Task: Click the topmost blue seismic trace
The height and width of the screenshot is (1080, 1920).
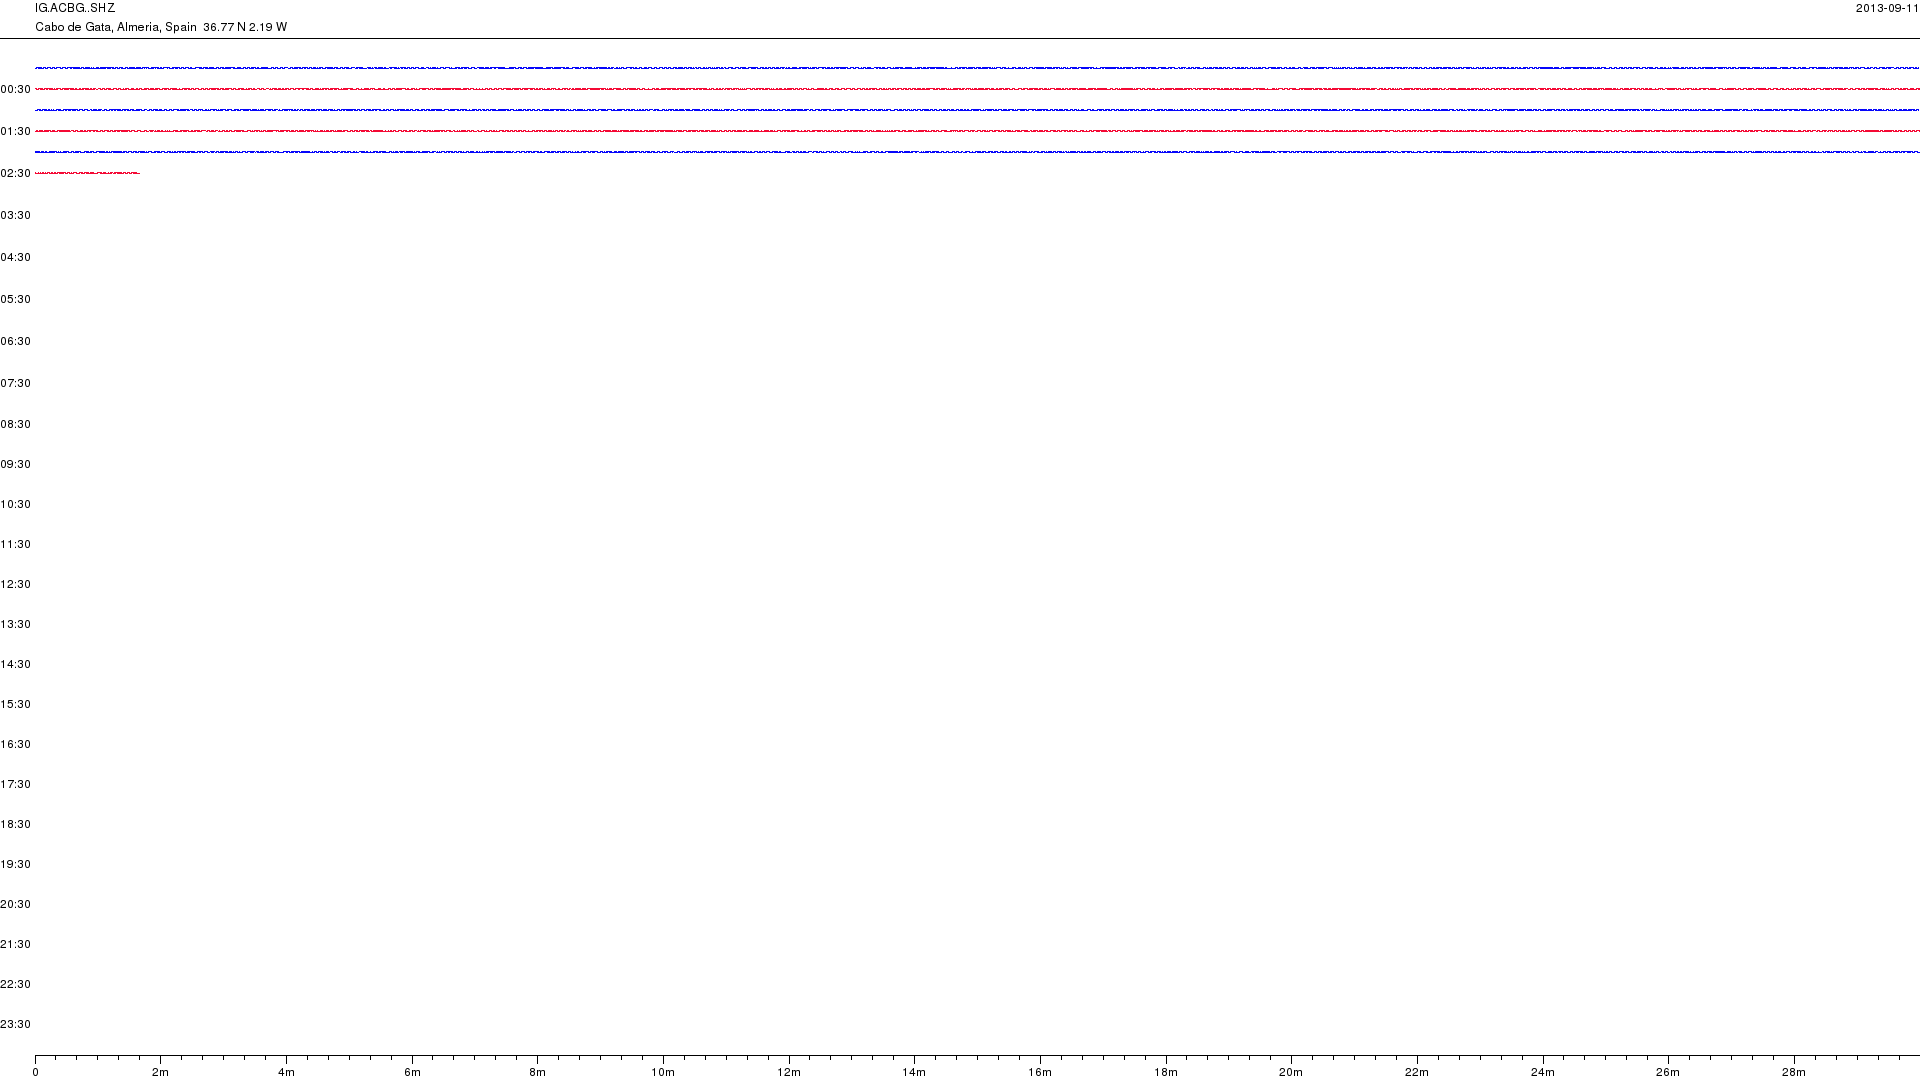Action: (x=977, y=68)
